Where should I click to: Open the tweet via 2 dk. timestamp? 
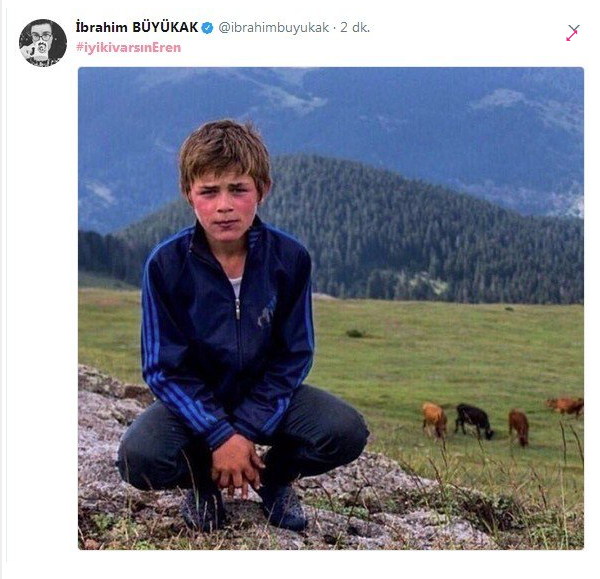[355, 28]
